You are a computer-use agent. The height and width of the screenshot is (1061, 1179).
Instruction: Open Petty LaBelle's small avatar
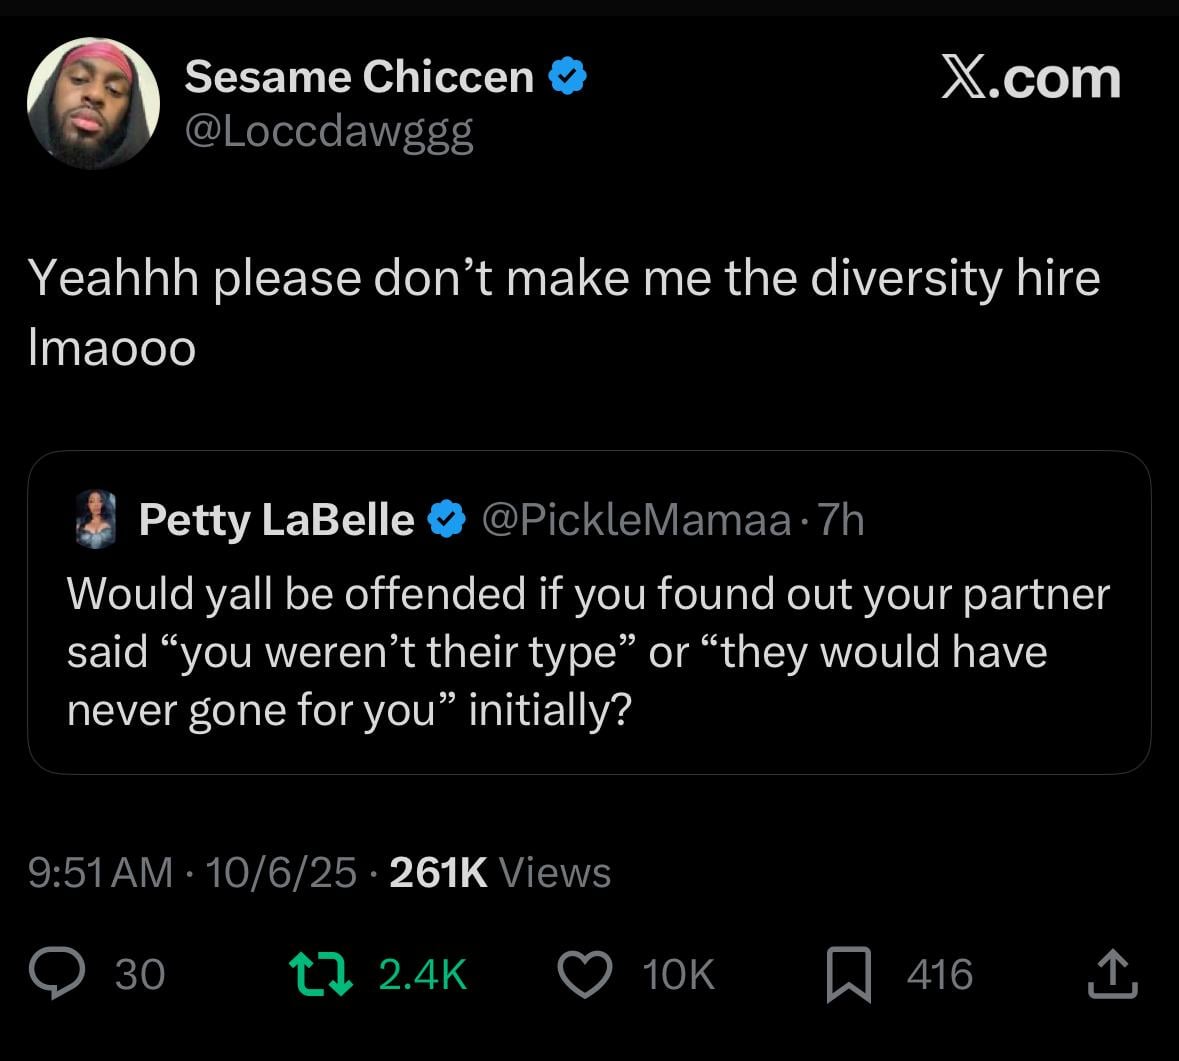click(97, 521)
